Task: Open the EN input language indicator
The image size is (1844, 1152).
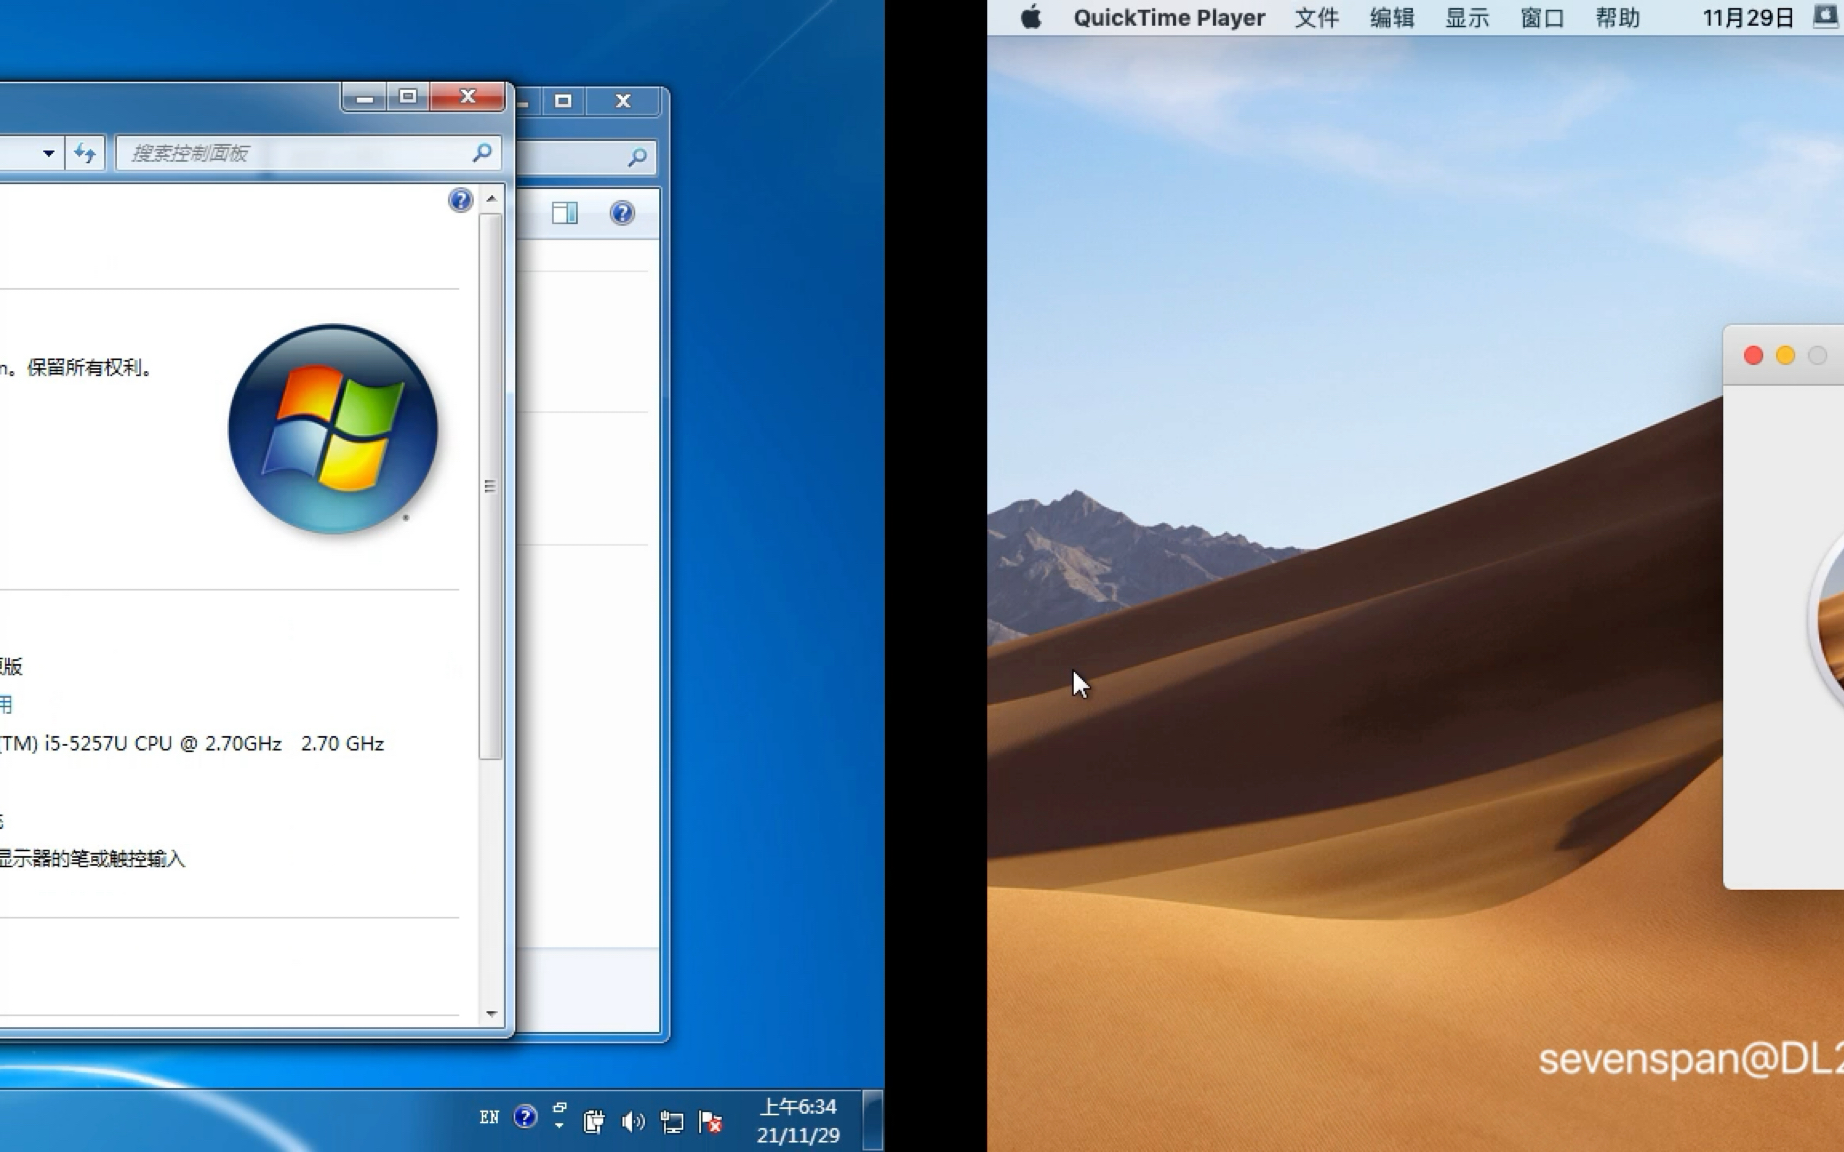Action: tap(489, 1118)
